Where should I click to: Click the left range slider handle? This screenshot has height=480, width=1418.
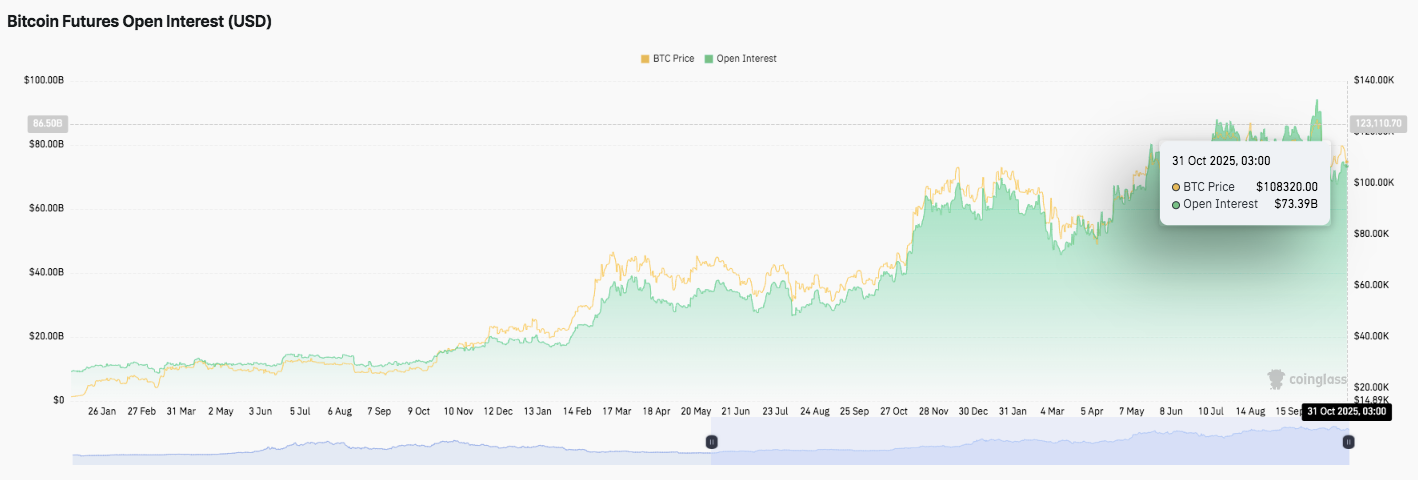click(711, 441)
